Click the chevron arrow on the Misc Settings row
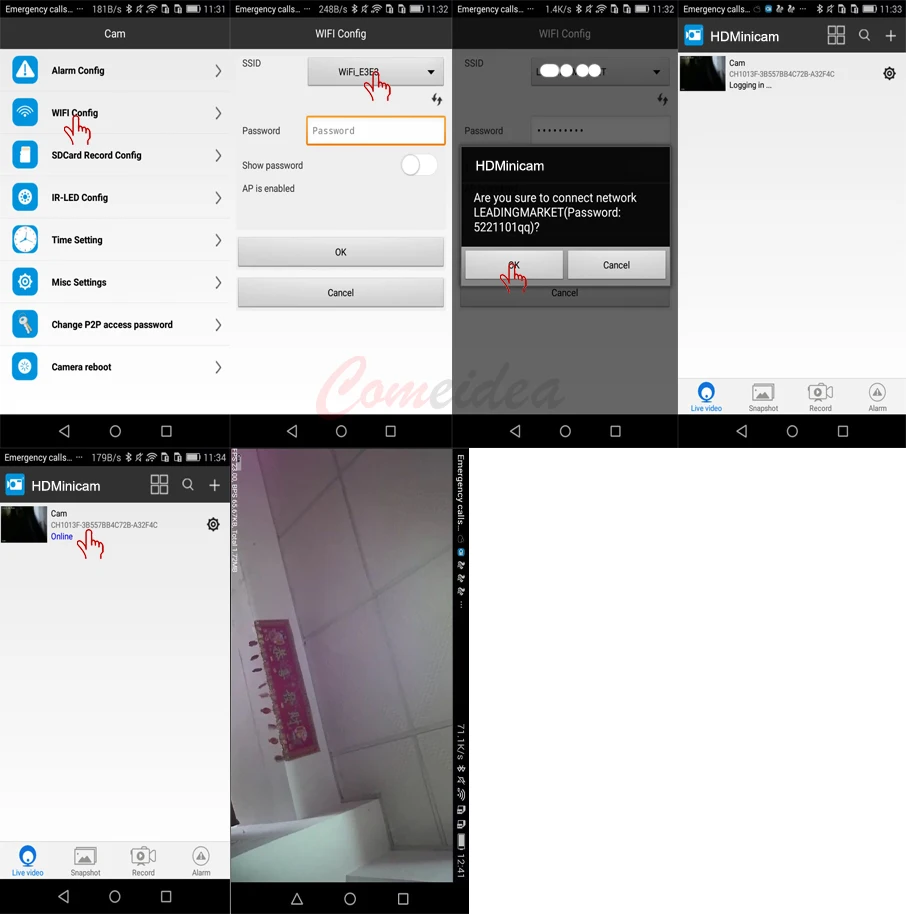The image size is (906, 914). (218, 282)
